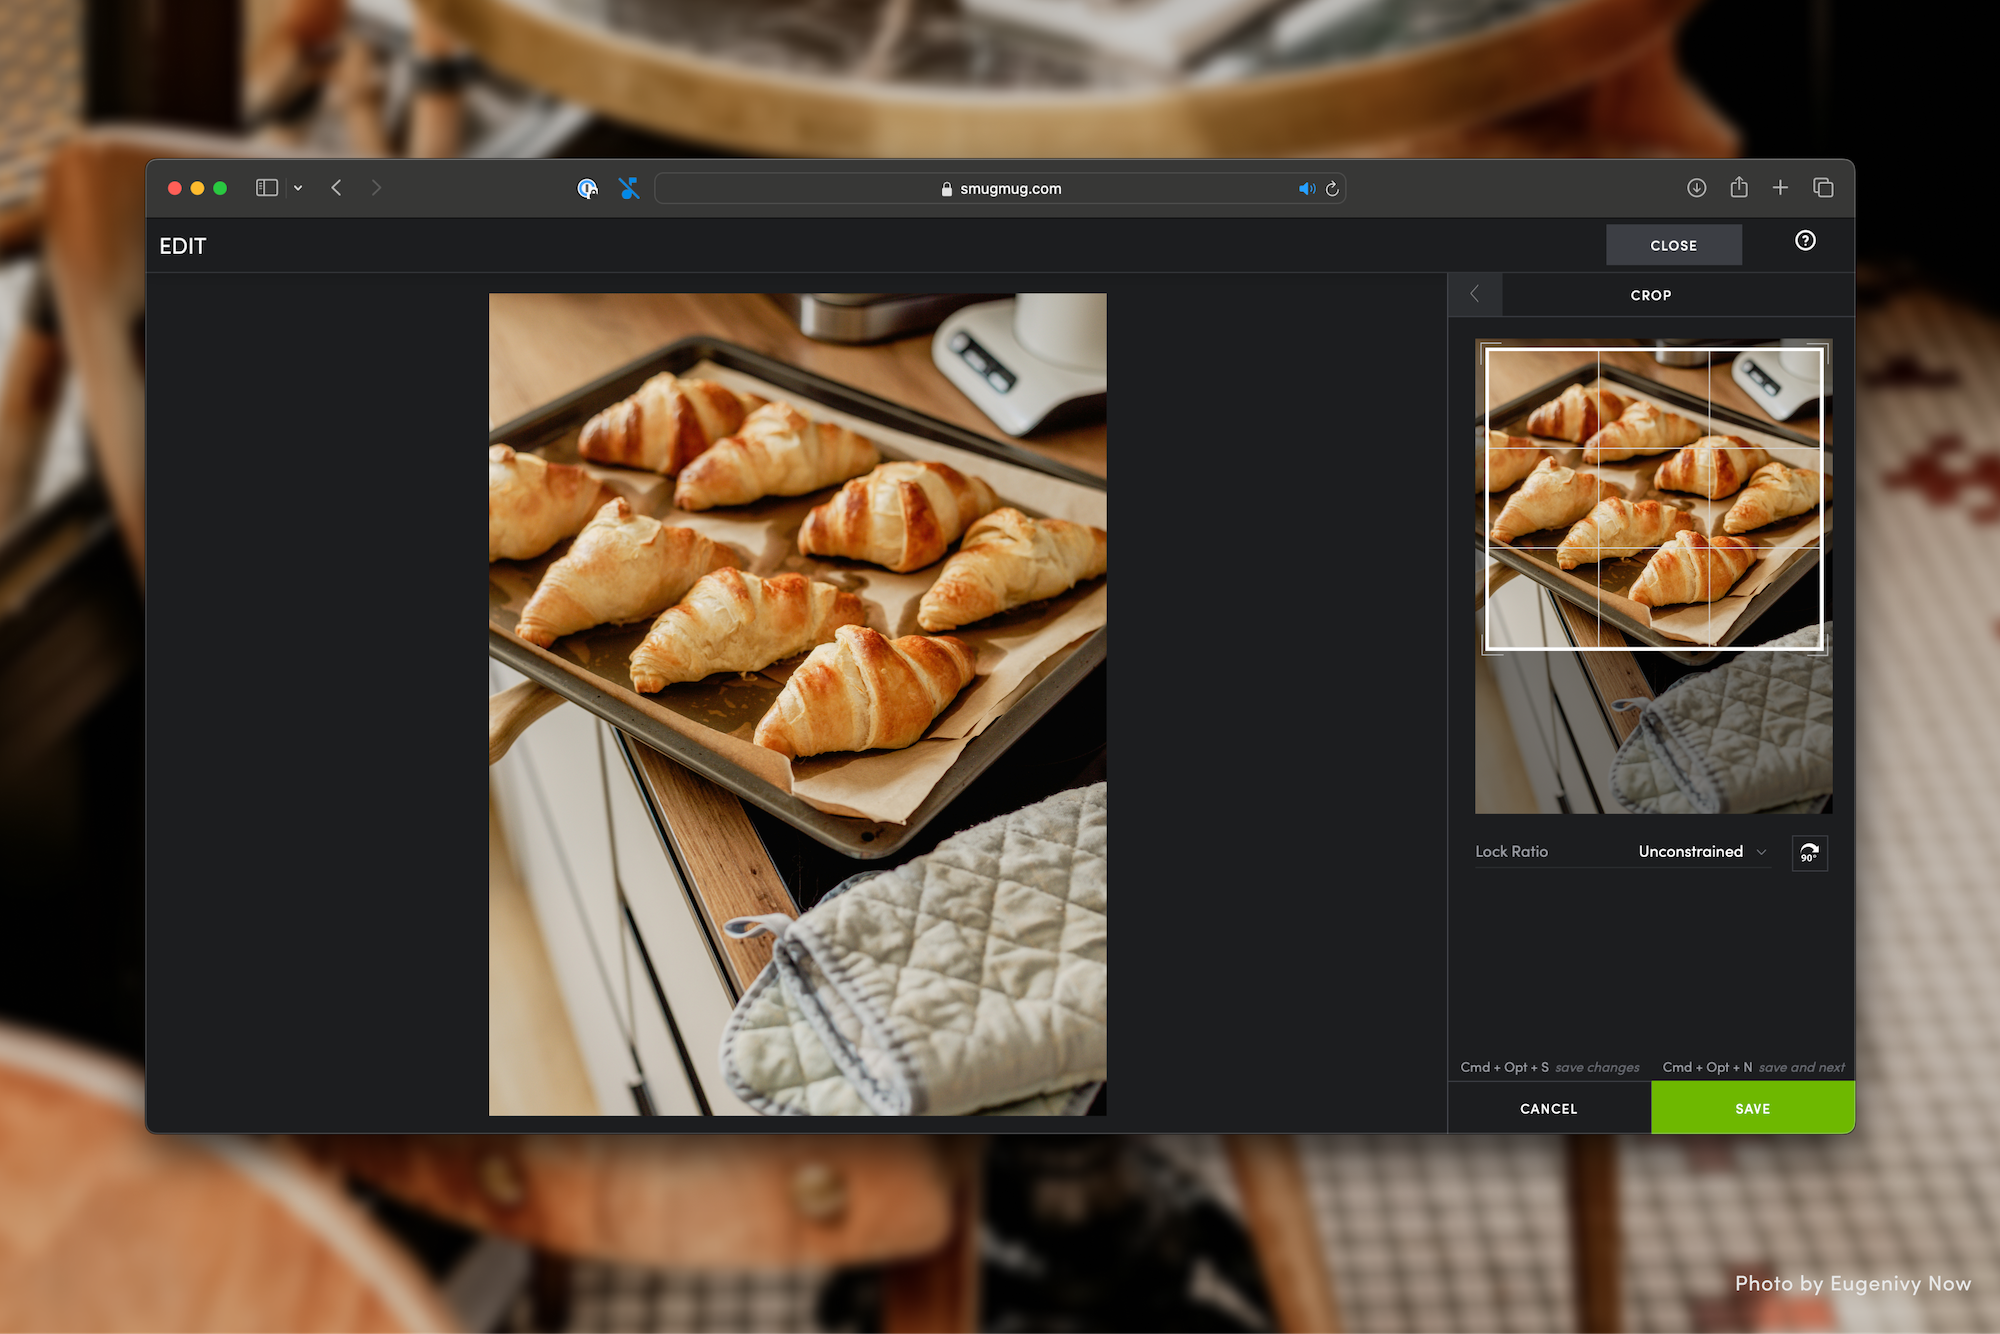Mute tab audio via speaker icon
This screenshot has height=1334, width=2000.
coord(1306,189)
